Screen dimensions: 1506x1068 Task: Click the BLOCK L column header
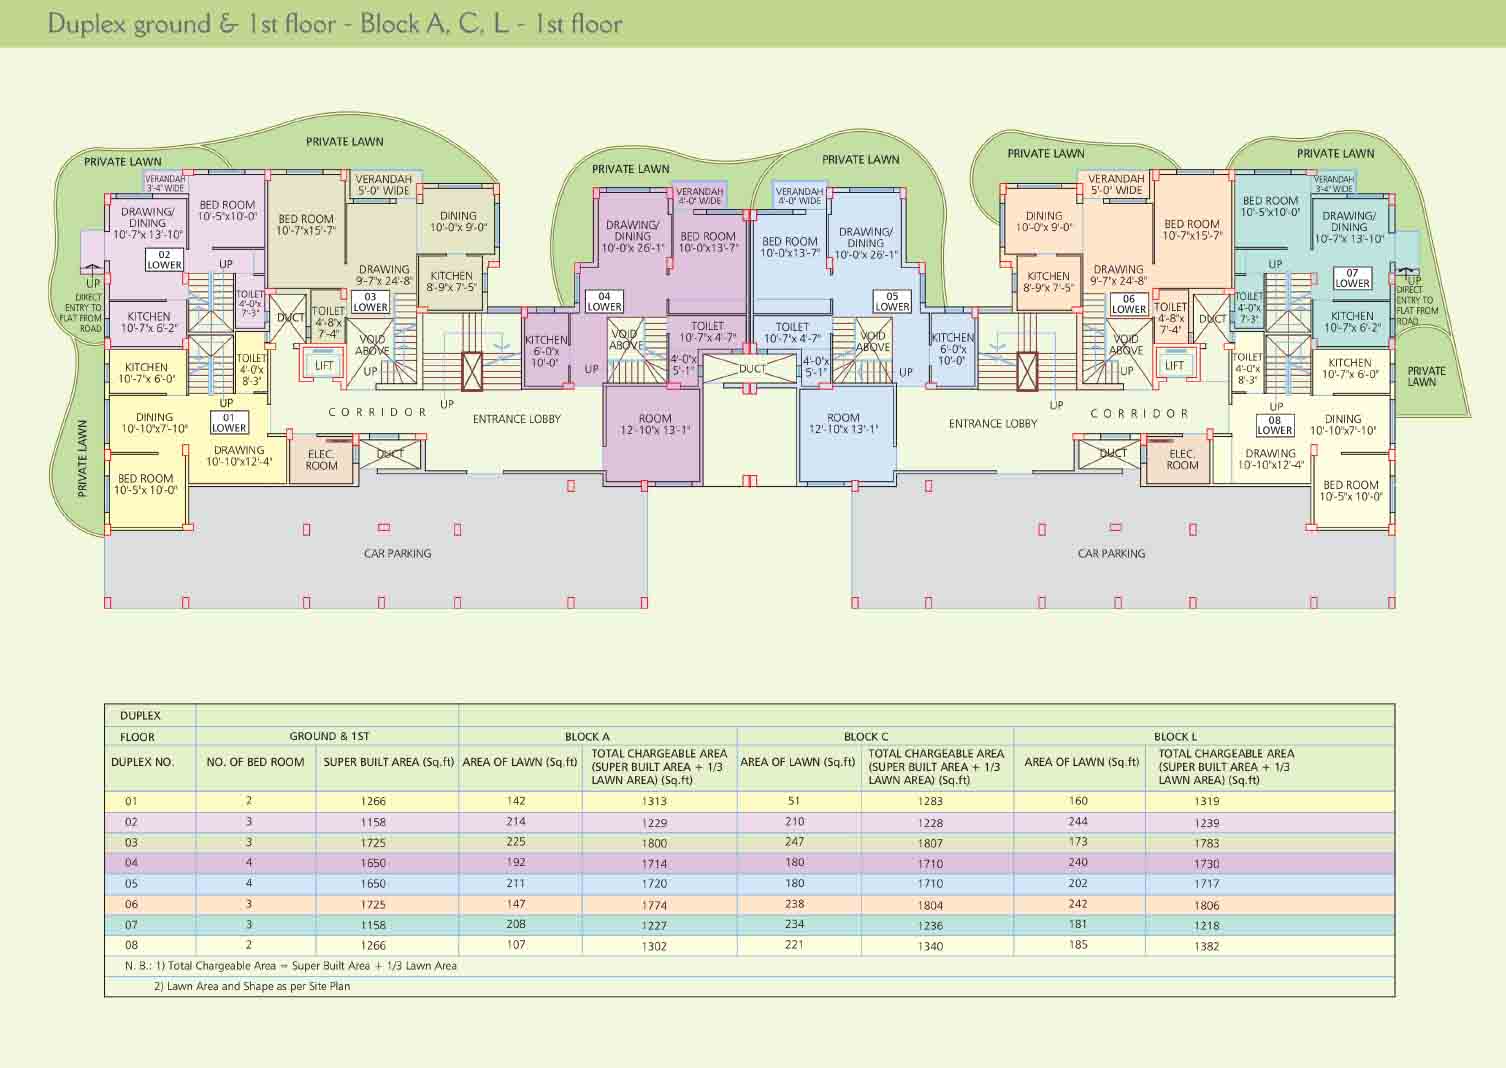coord(1175,736)
